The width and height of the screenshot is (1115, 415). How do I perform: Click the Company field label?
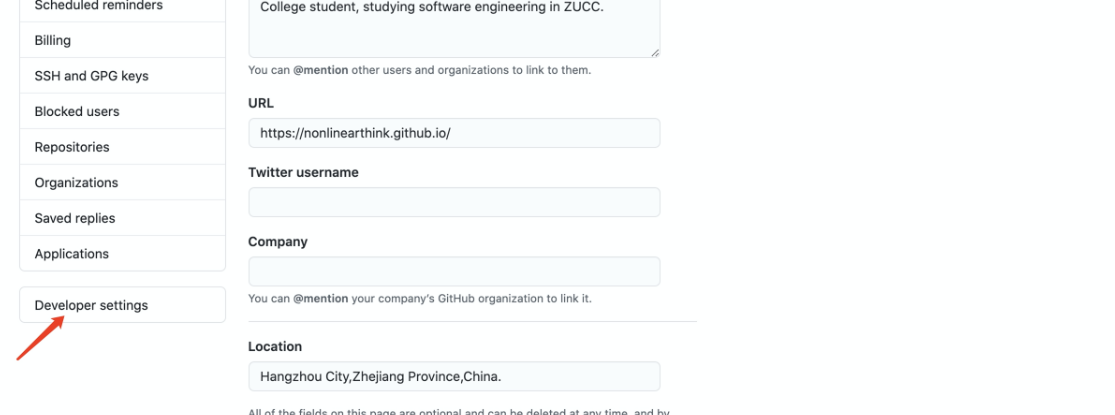278,242
